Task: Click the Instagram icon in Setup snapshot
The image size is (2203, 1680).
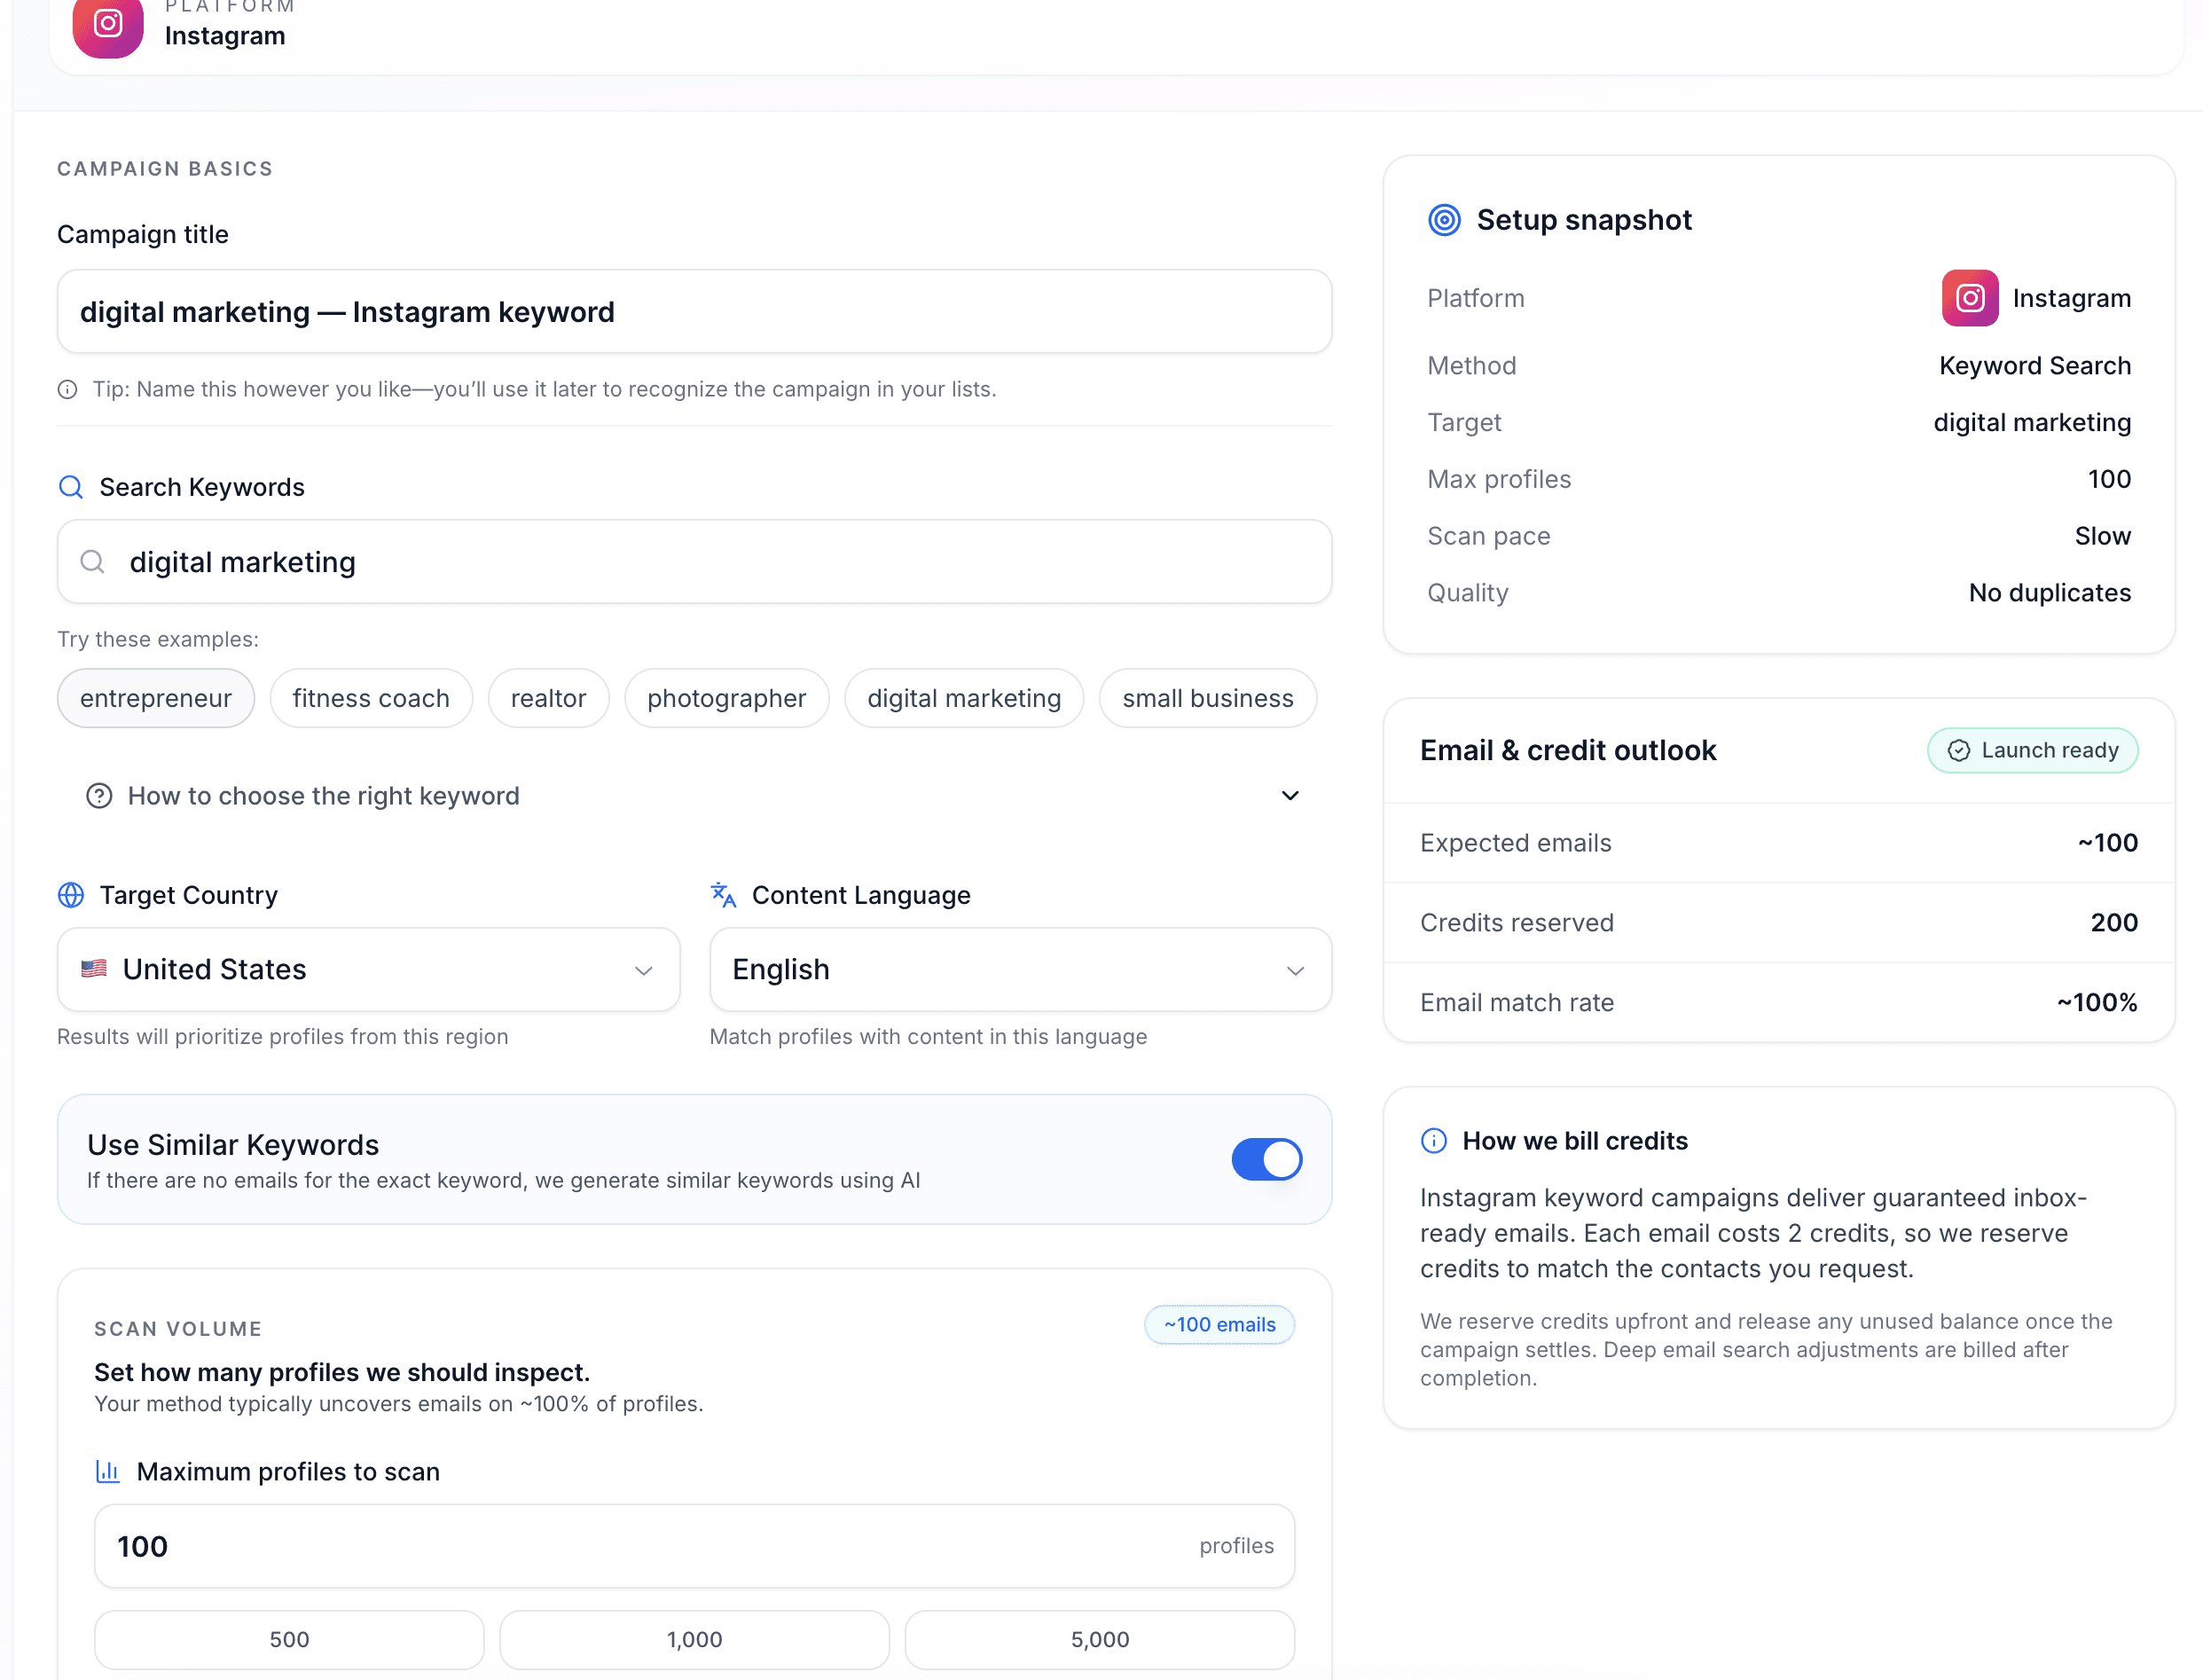Action: [1968, 297]
